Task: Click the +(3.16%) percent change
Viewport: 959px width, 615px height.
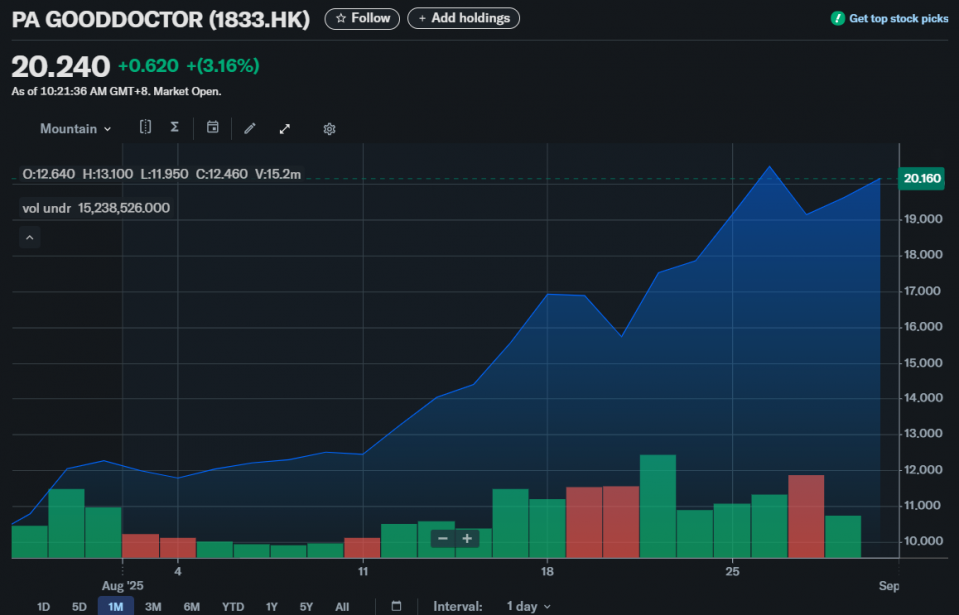Action: 223,65
